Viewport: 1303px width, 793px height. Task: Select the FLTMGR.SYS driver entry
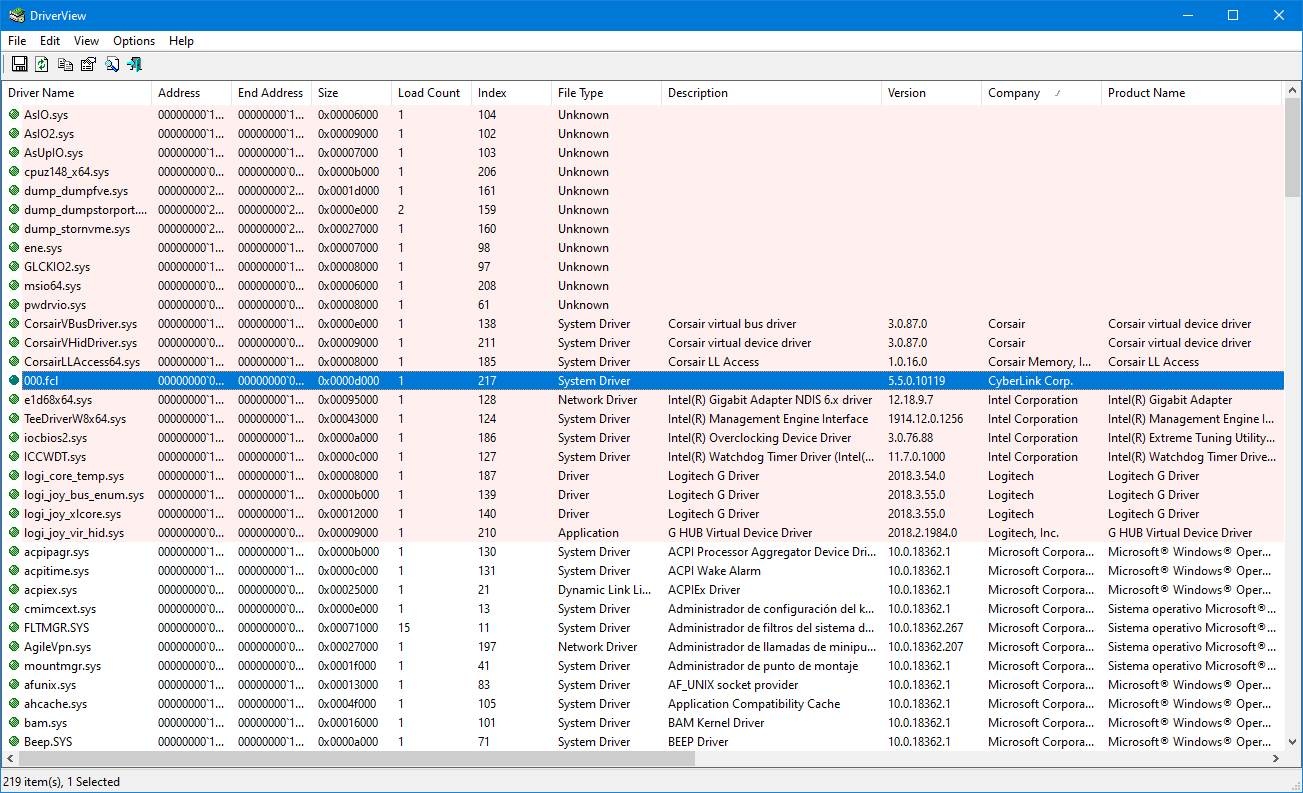(56, 628)
